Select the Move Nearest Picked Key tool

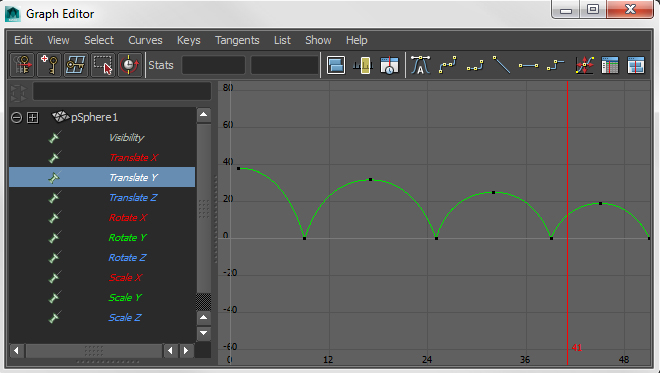(22, 65)
